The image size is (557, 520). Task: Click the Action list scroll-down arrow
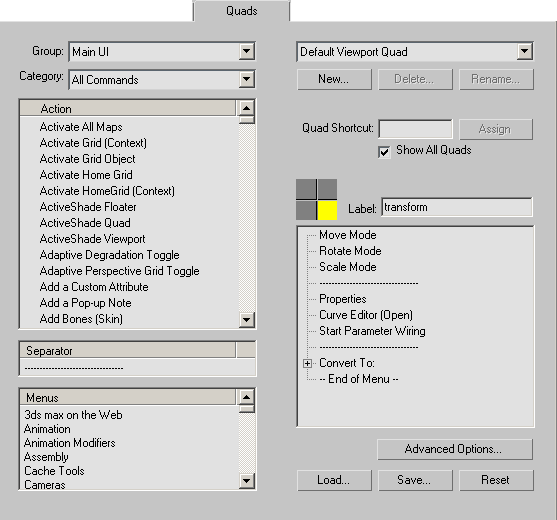(247, 320)
